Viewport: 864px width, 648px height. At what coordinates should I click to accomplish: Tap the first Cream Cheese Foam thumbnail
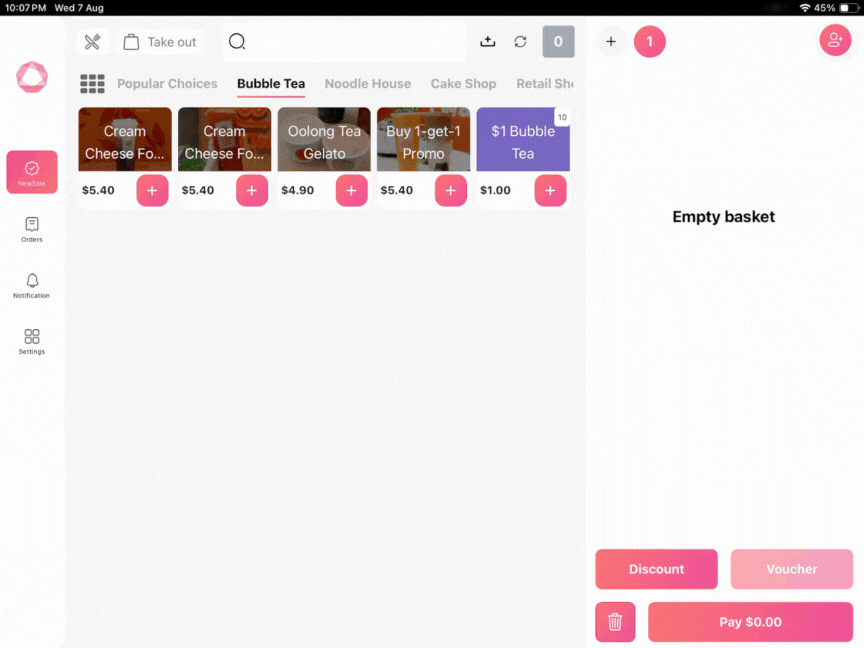pos(125,139)
